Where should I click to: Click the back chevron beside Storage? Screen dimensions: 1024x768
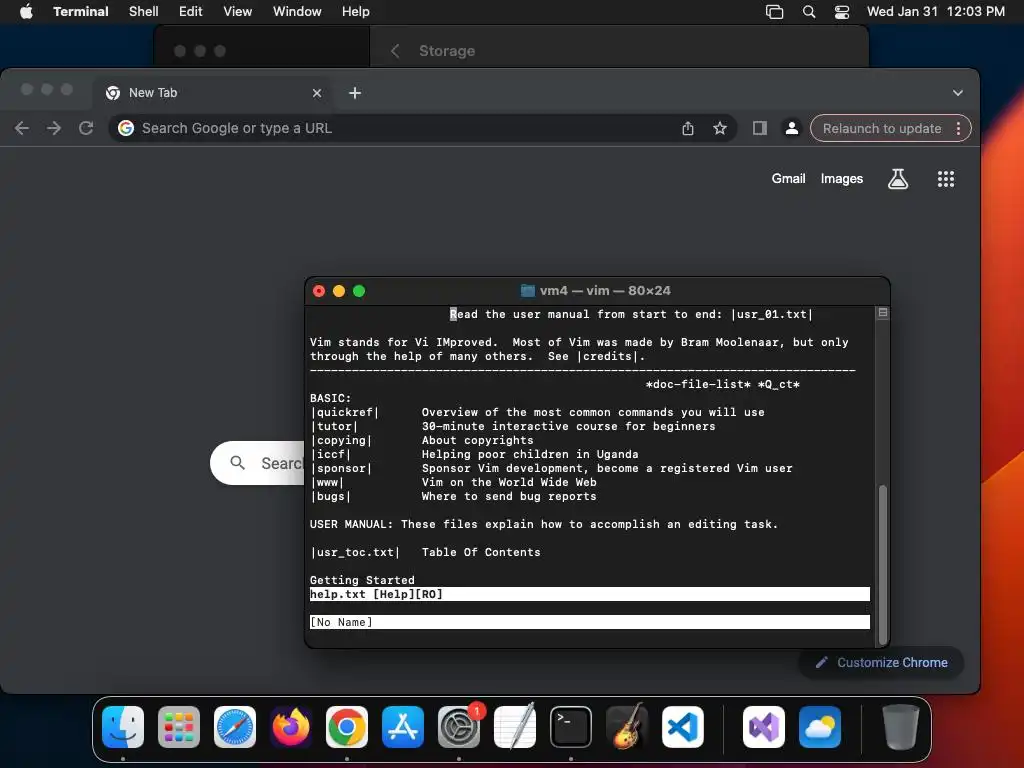click(x=395, y=51)
